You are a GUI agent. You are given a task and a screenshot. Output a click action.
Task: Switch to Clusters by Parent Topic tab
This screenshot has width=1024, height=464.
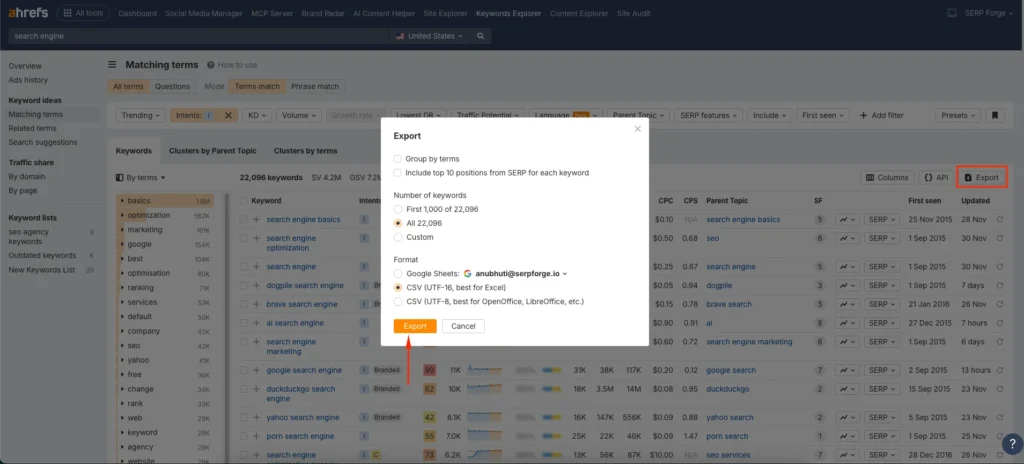click(x=212, y=151)
